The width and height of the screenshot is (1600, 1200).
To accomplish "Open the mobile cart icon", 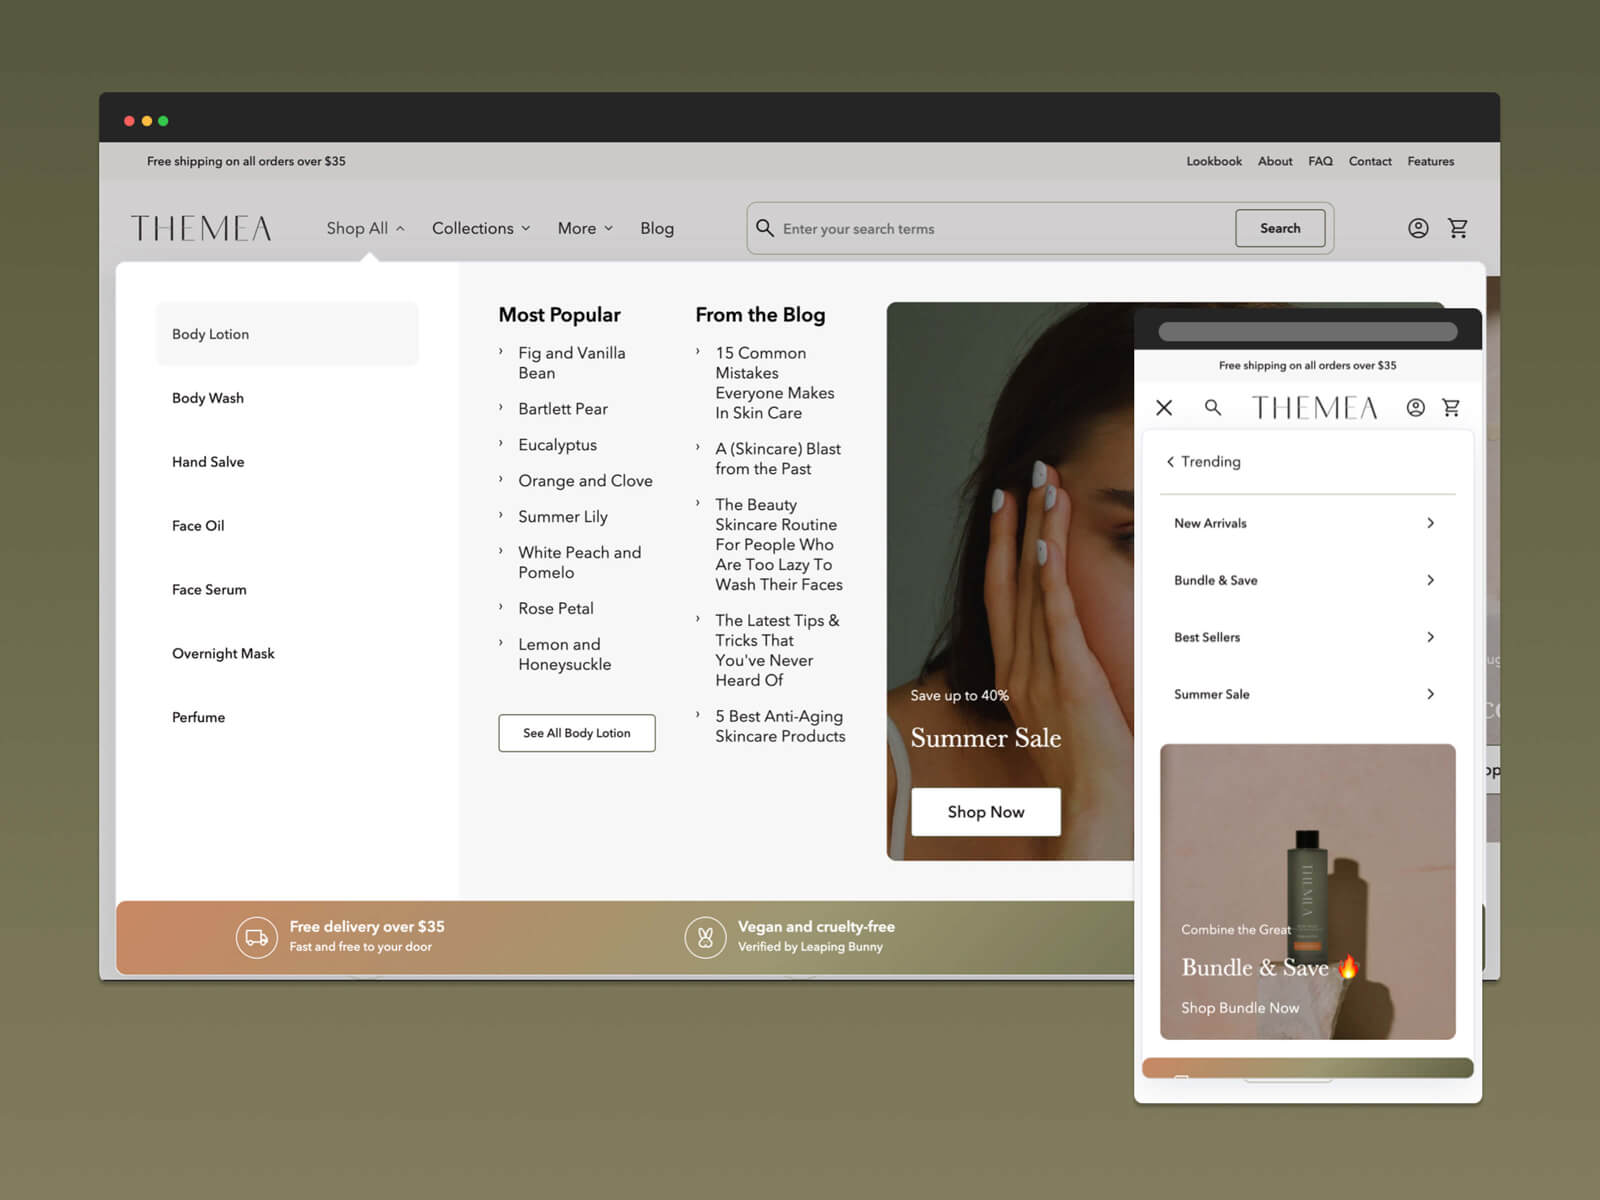I will point(1451,408).
